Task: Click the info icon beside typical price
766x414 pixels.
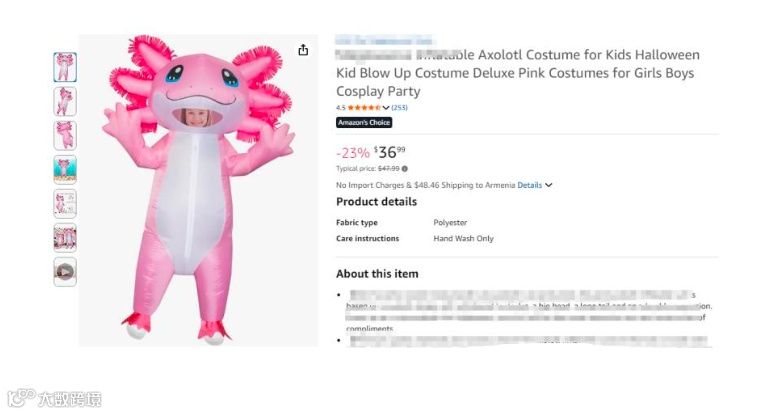Action: 405,169
